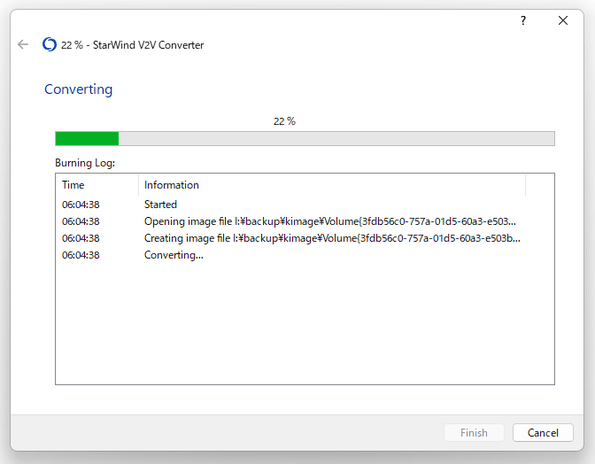Image resolution: width=595 pixels, height=464 pixels.
Task: Cancel the conversion in progress
Action: click(x=543, y=433)
